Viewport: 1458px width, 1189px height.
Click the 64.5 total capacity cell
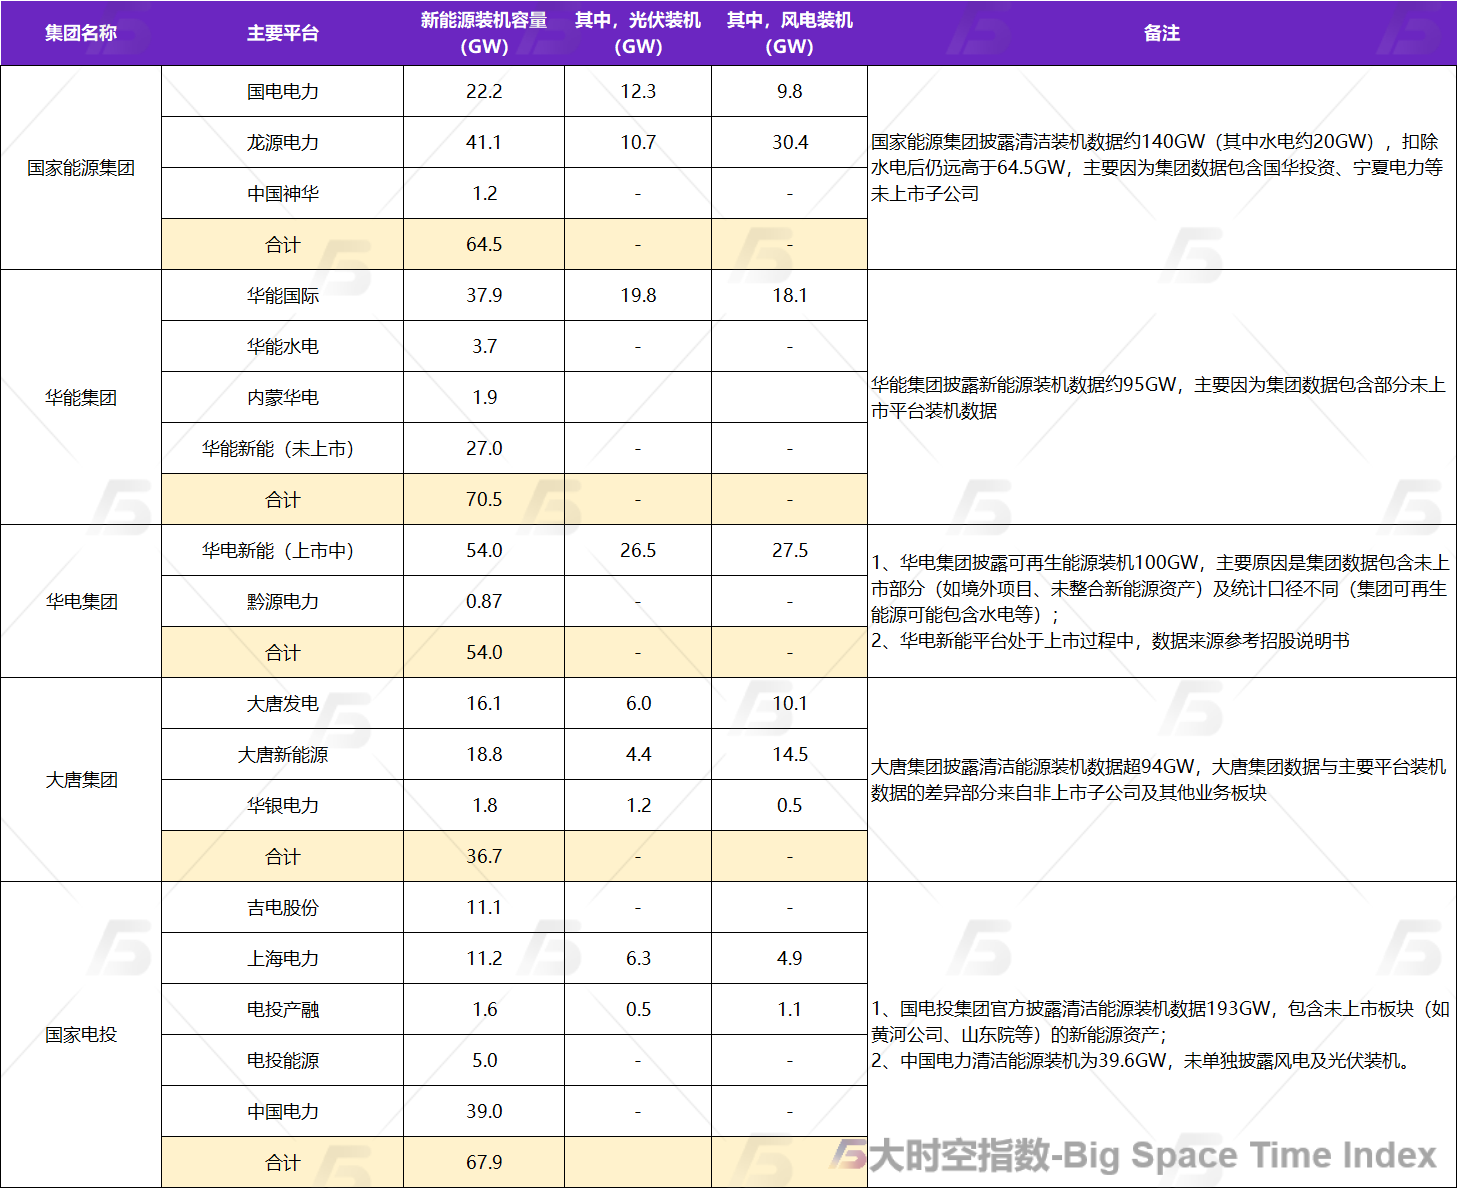tap(484, 244)
